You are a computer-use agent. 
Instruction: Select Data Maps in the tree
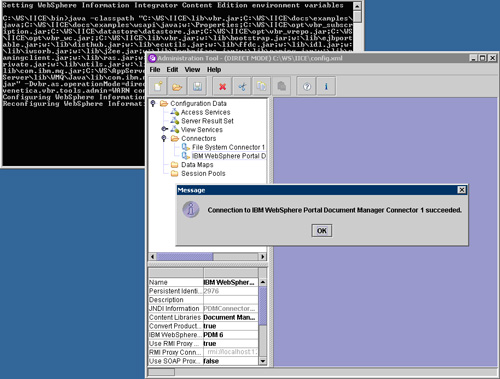point(197,165)
